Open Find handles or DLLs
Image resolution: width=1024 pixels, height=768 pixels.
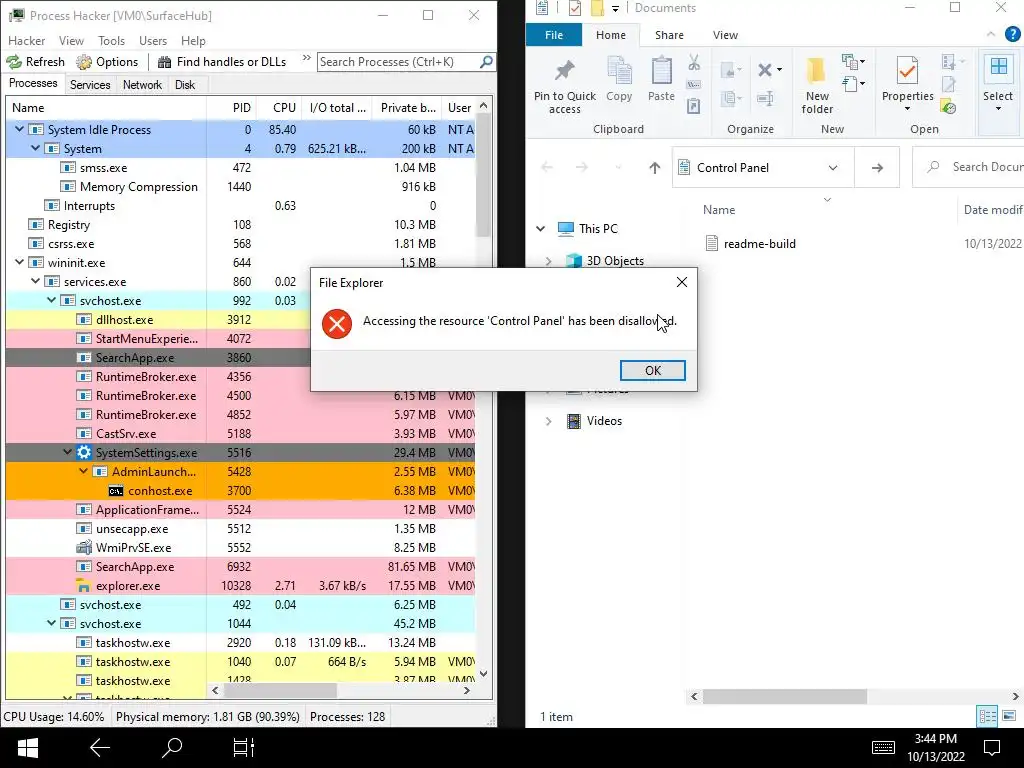(x=222, y=62)
